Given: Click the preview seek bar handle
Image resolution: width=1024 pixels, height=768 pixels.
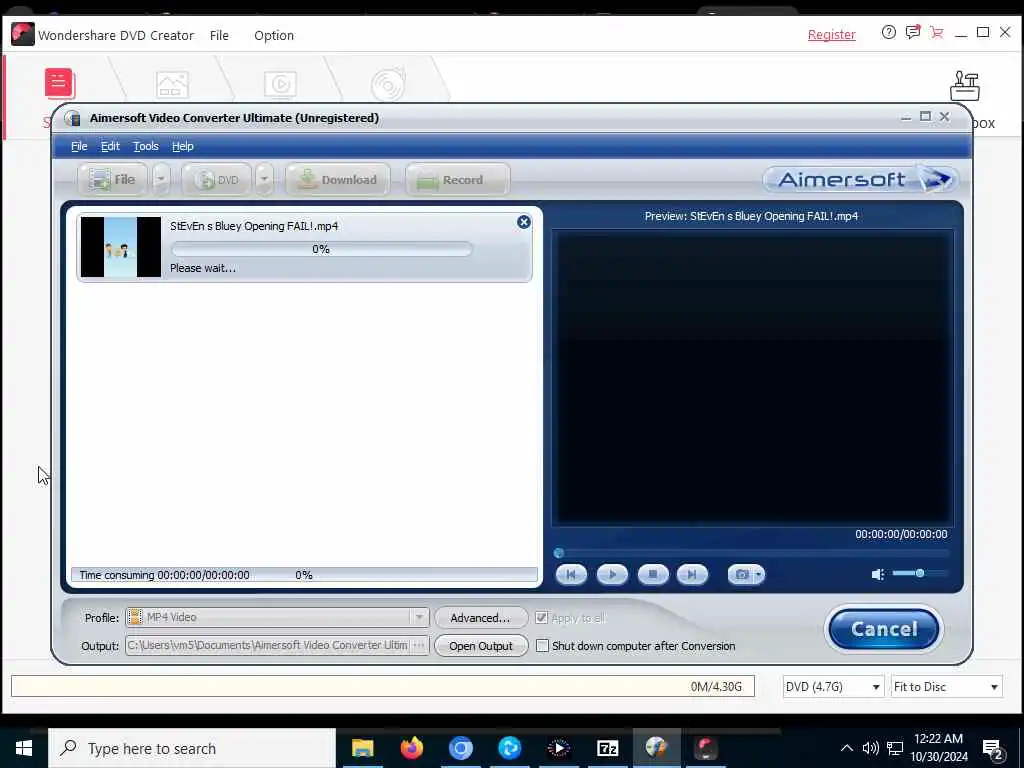Looking at the screenshot, I should click(x=559, y=553).
